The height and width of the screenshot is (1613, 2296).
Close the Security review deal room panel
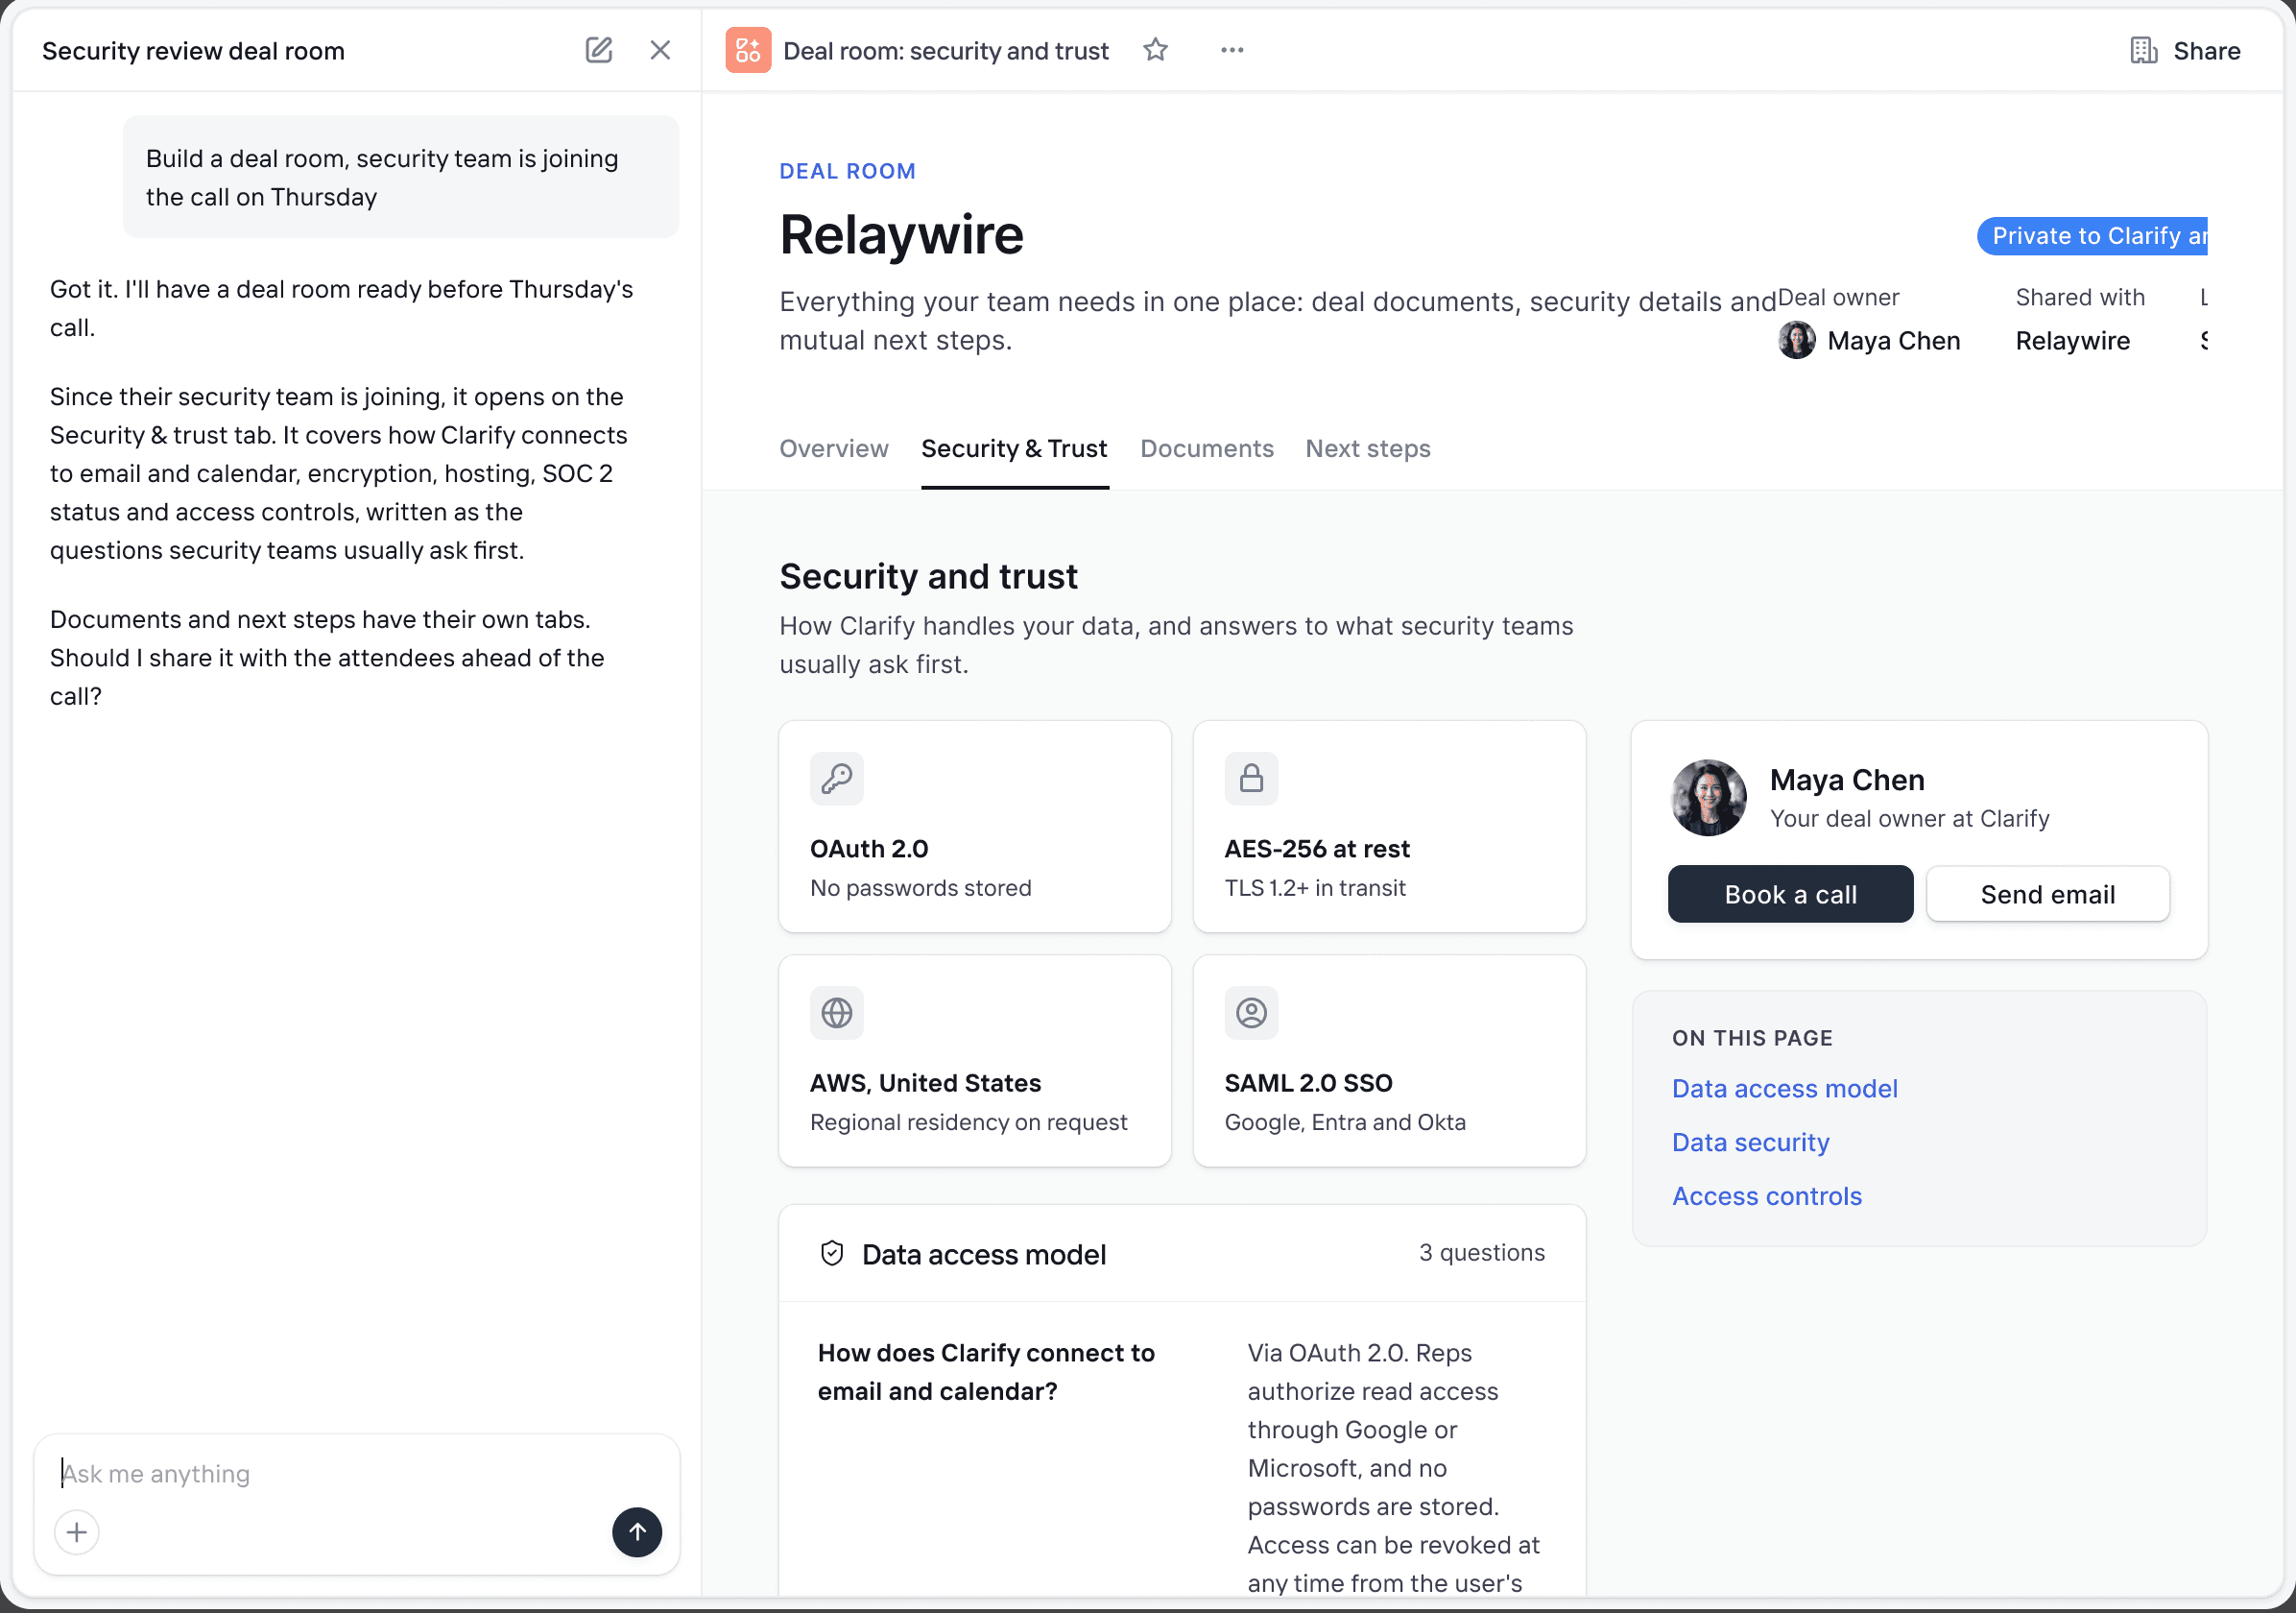click(x=660, y=50)
